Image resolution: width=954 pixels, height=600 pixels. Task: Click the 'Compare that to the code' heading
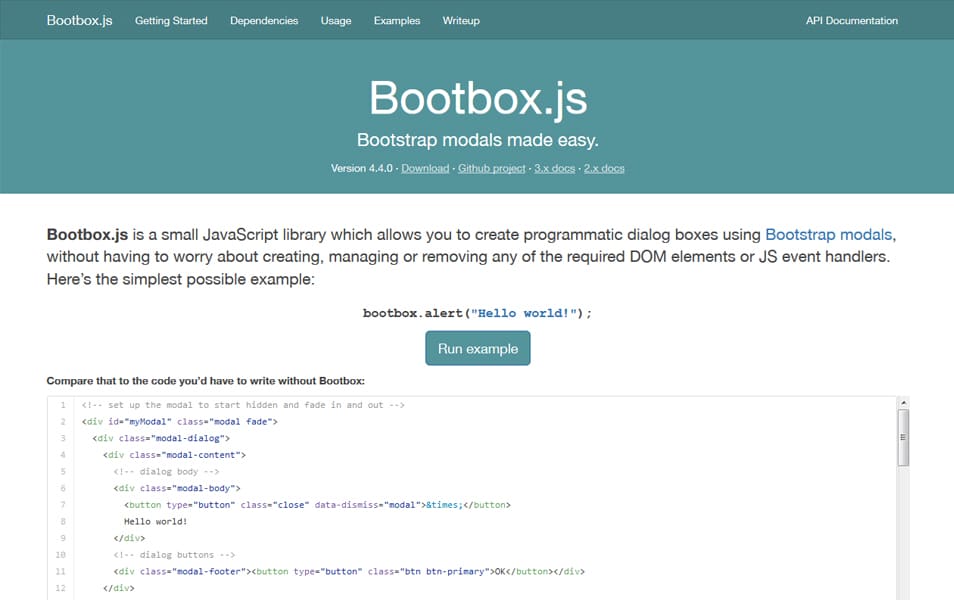[x=206, y=381]
